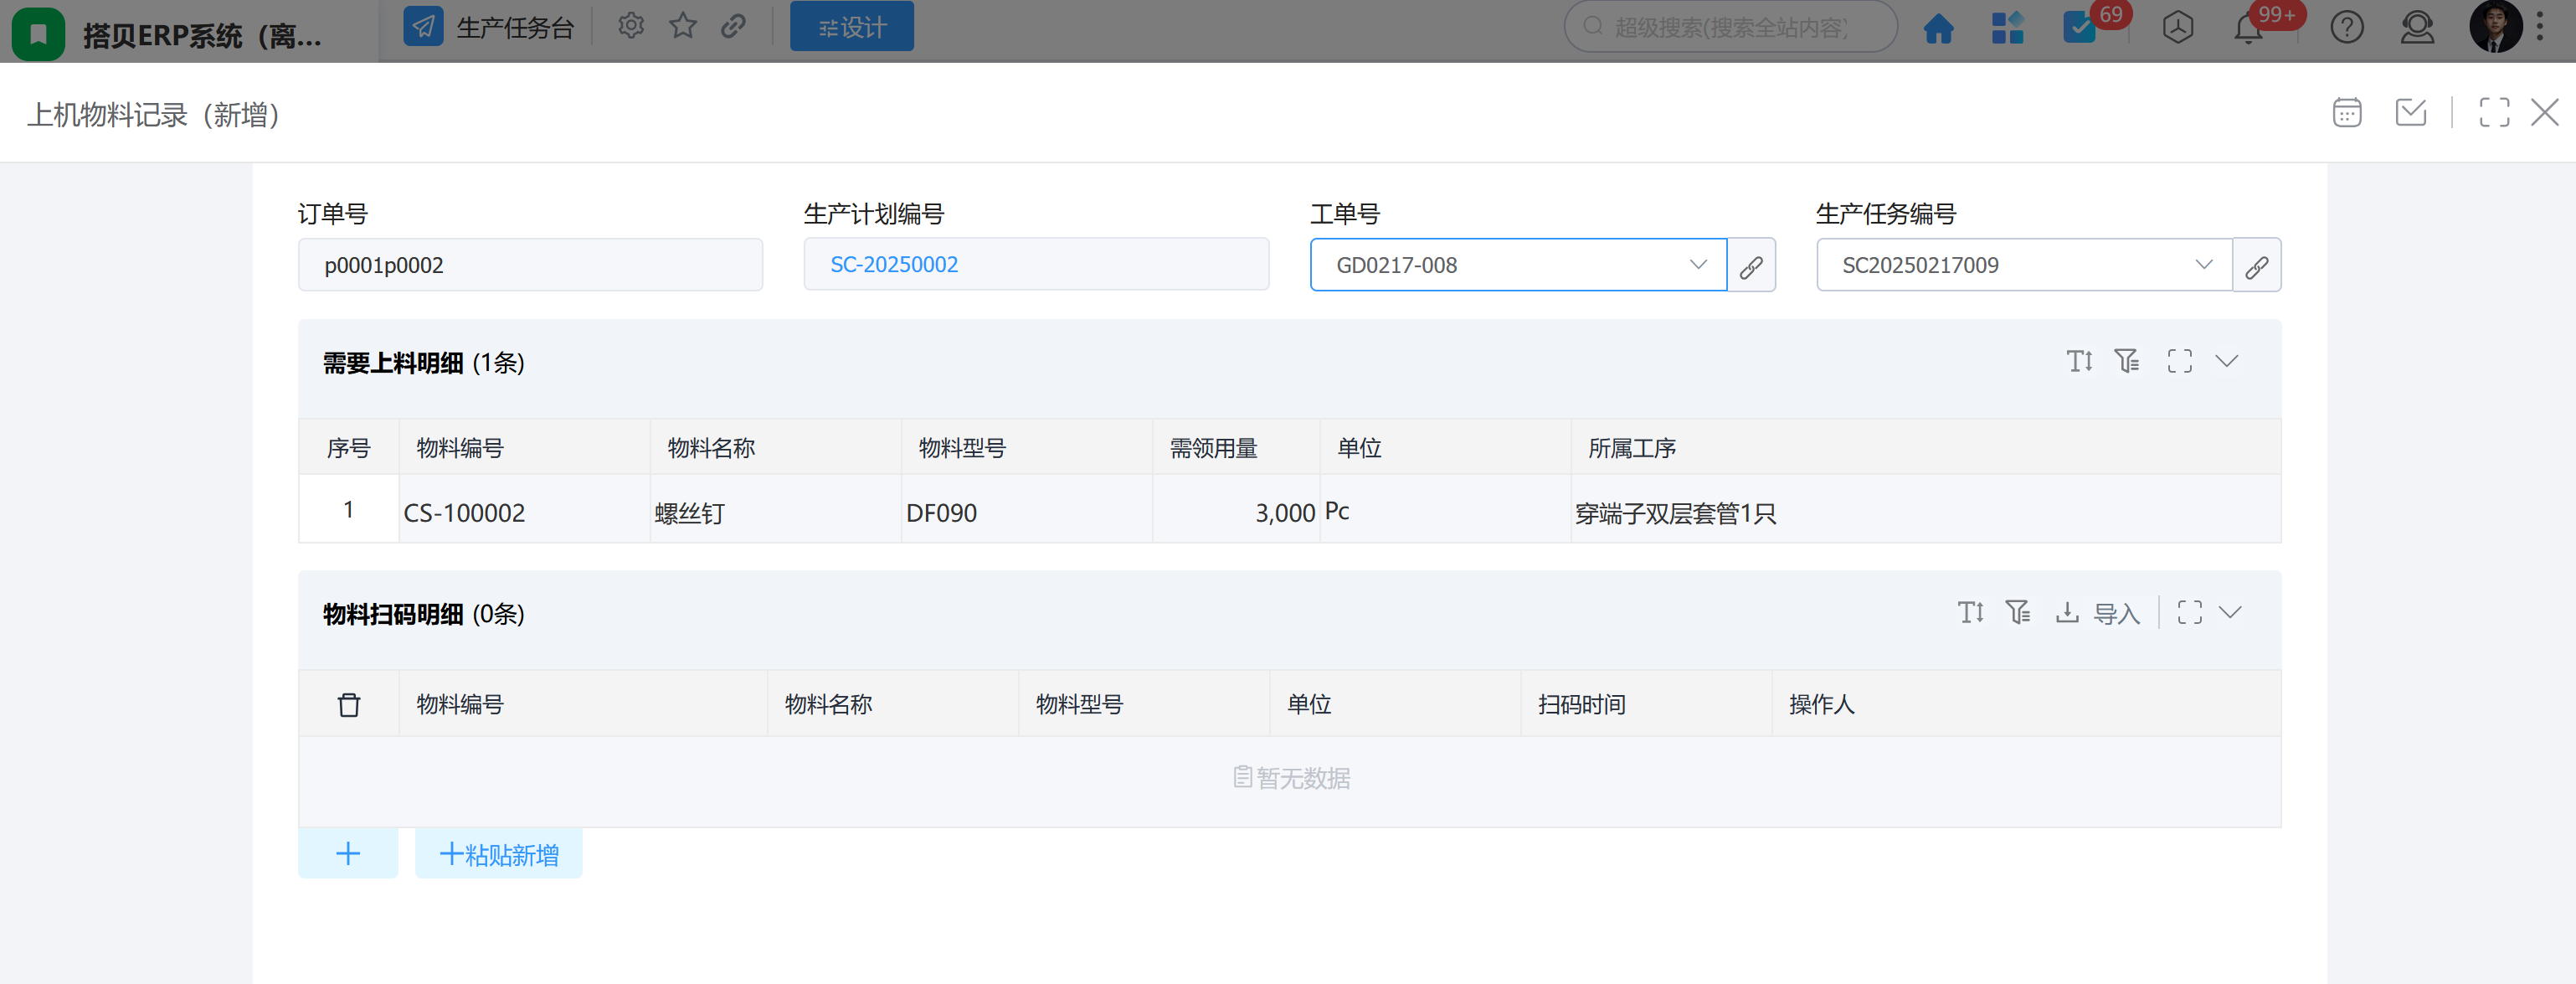Click the trash icon in scan table header

click(348, 705)
